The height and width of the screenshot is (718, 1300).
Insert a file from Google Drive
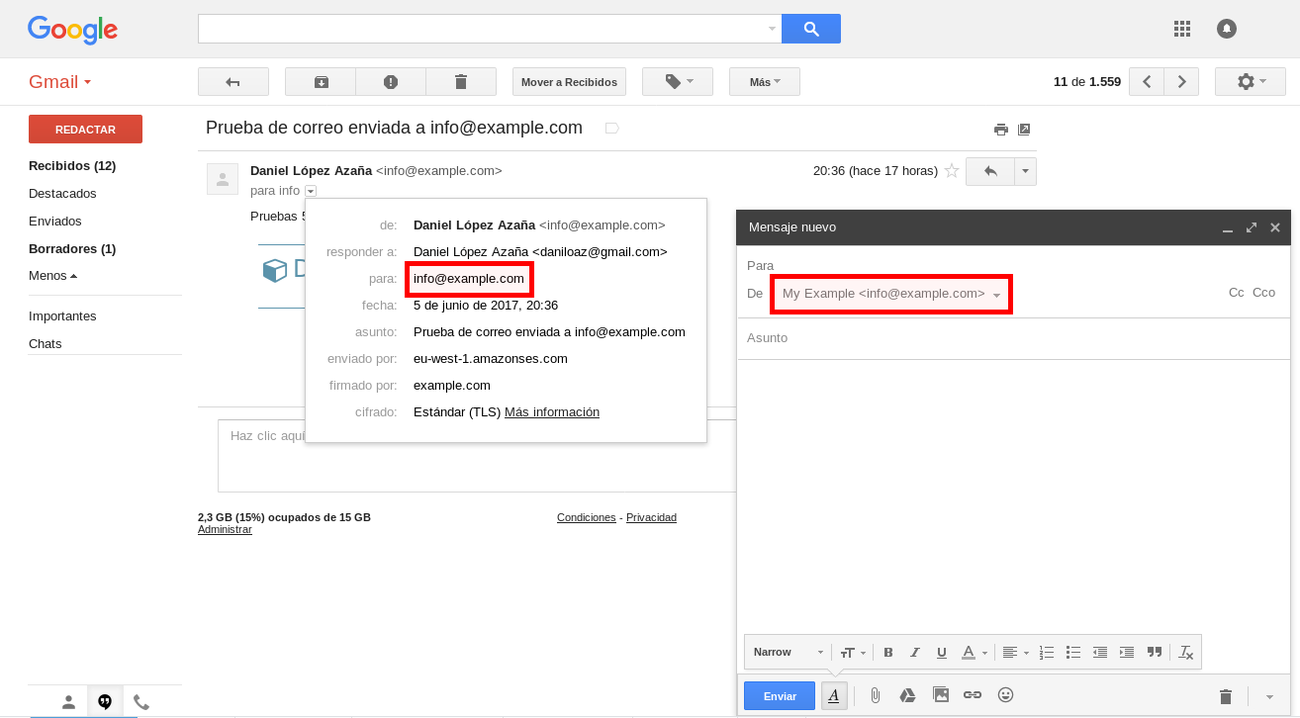pyautogui.click(x=907, y=694)
